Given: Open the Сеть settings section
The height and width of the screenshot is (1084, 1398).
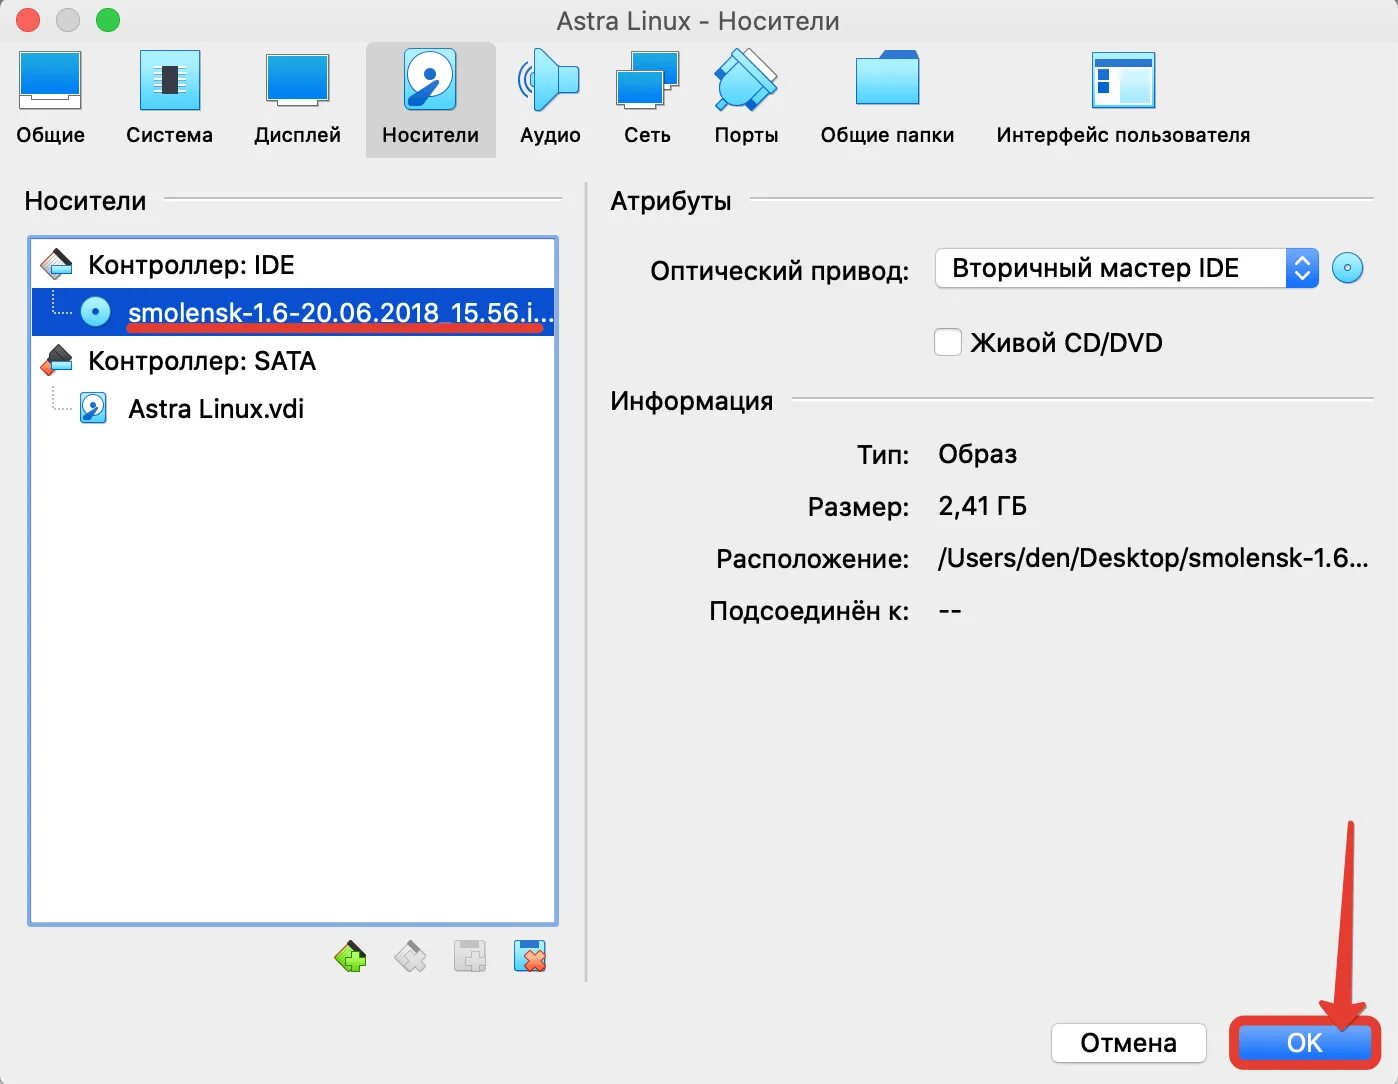Looking at the screenshot, I should pos(647,99).
